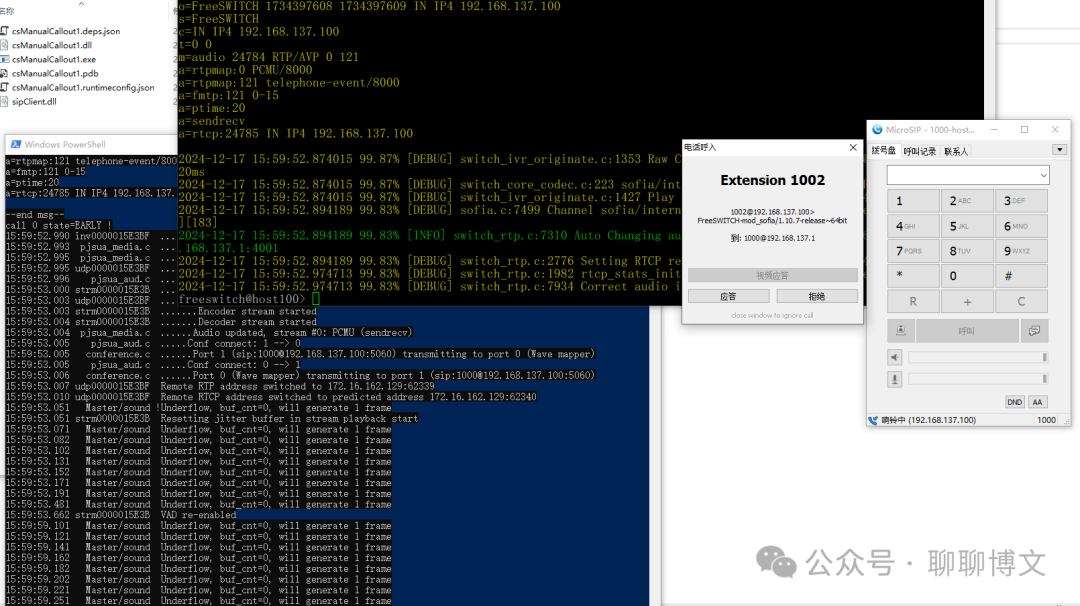The image size is (1080, 606).
Task: Toggle AA auto-answer mode
Action: pyautogui.click(x=1037, y=402)
